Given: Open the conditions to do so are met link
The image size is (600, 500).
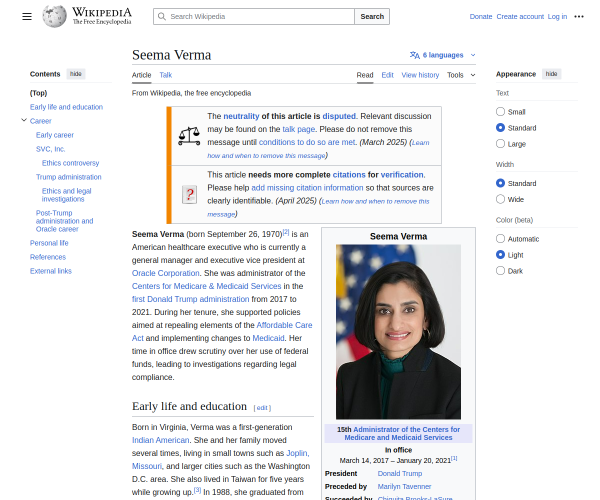Looking at the screenshot, I should [x=308, y=142].
